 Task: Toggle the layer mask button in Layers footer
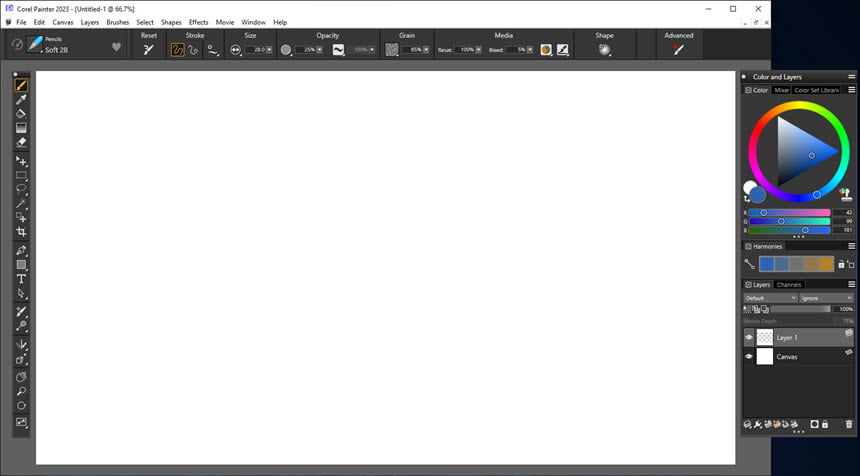(814, 424)
